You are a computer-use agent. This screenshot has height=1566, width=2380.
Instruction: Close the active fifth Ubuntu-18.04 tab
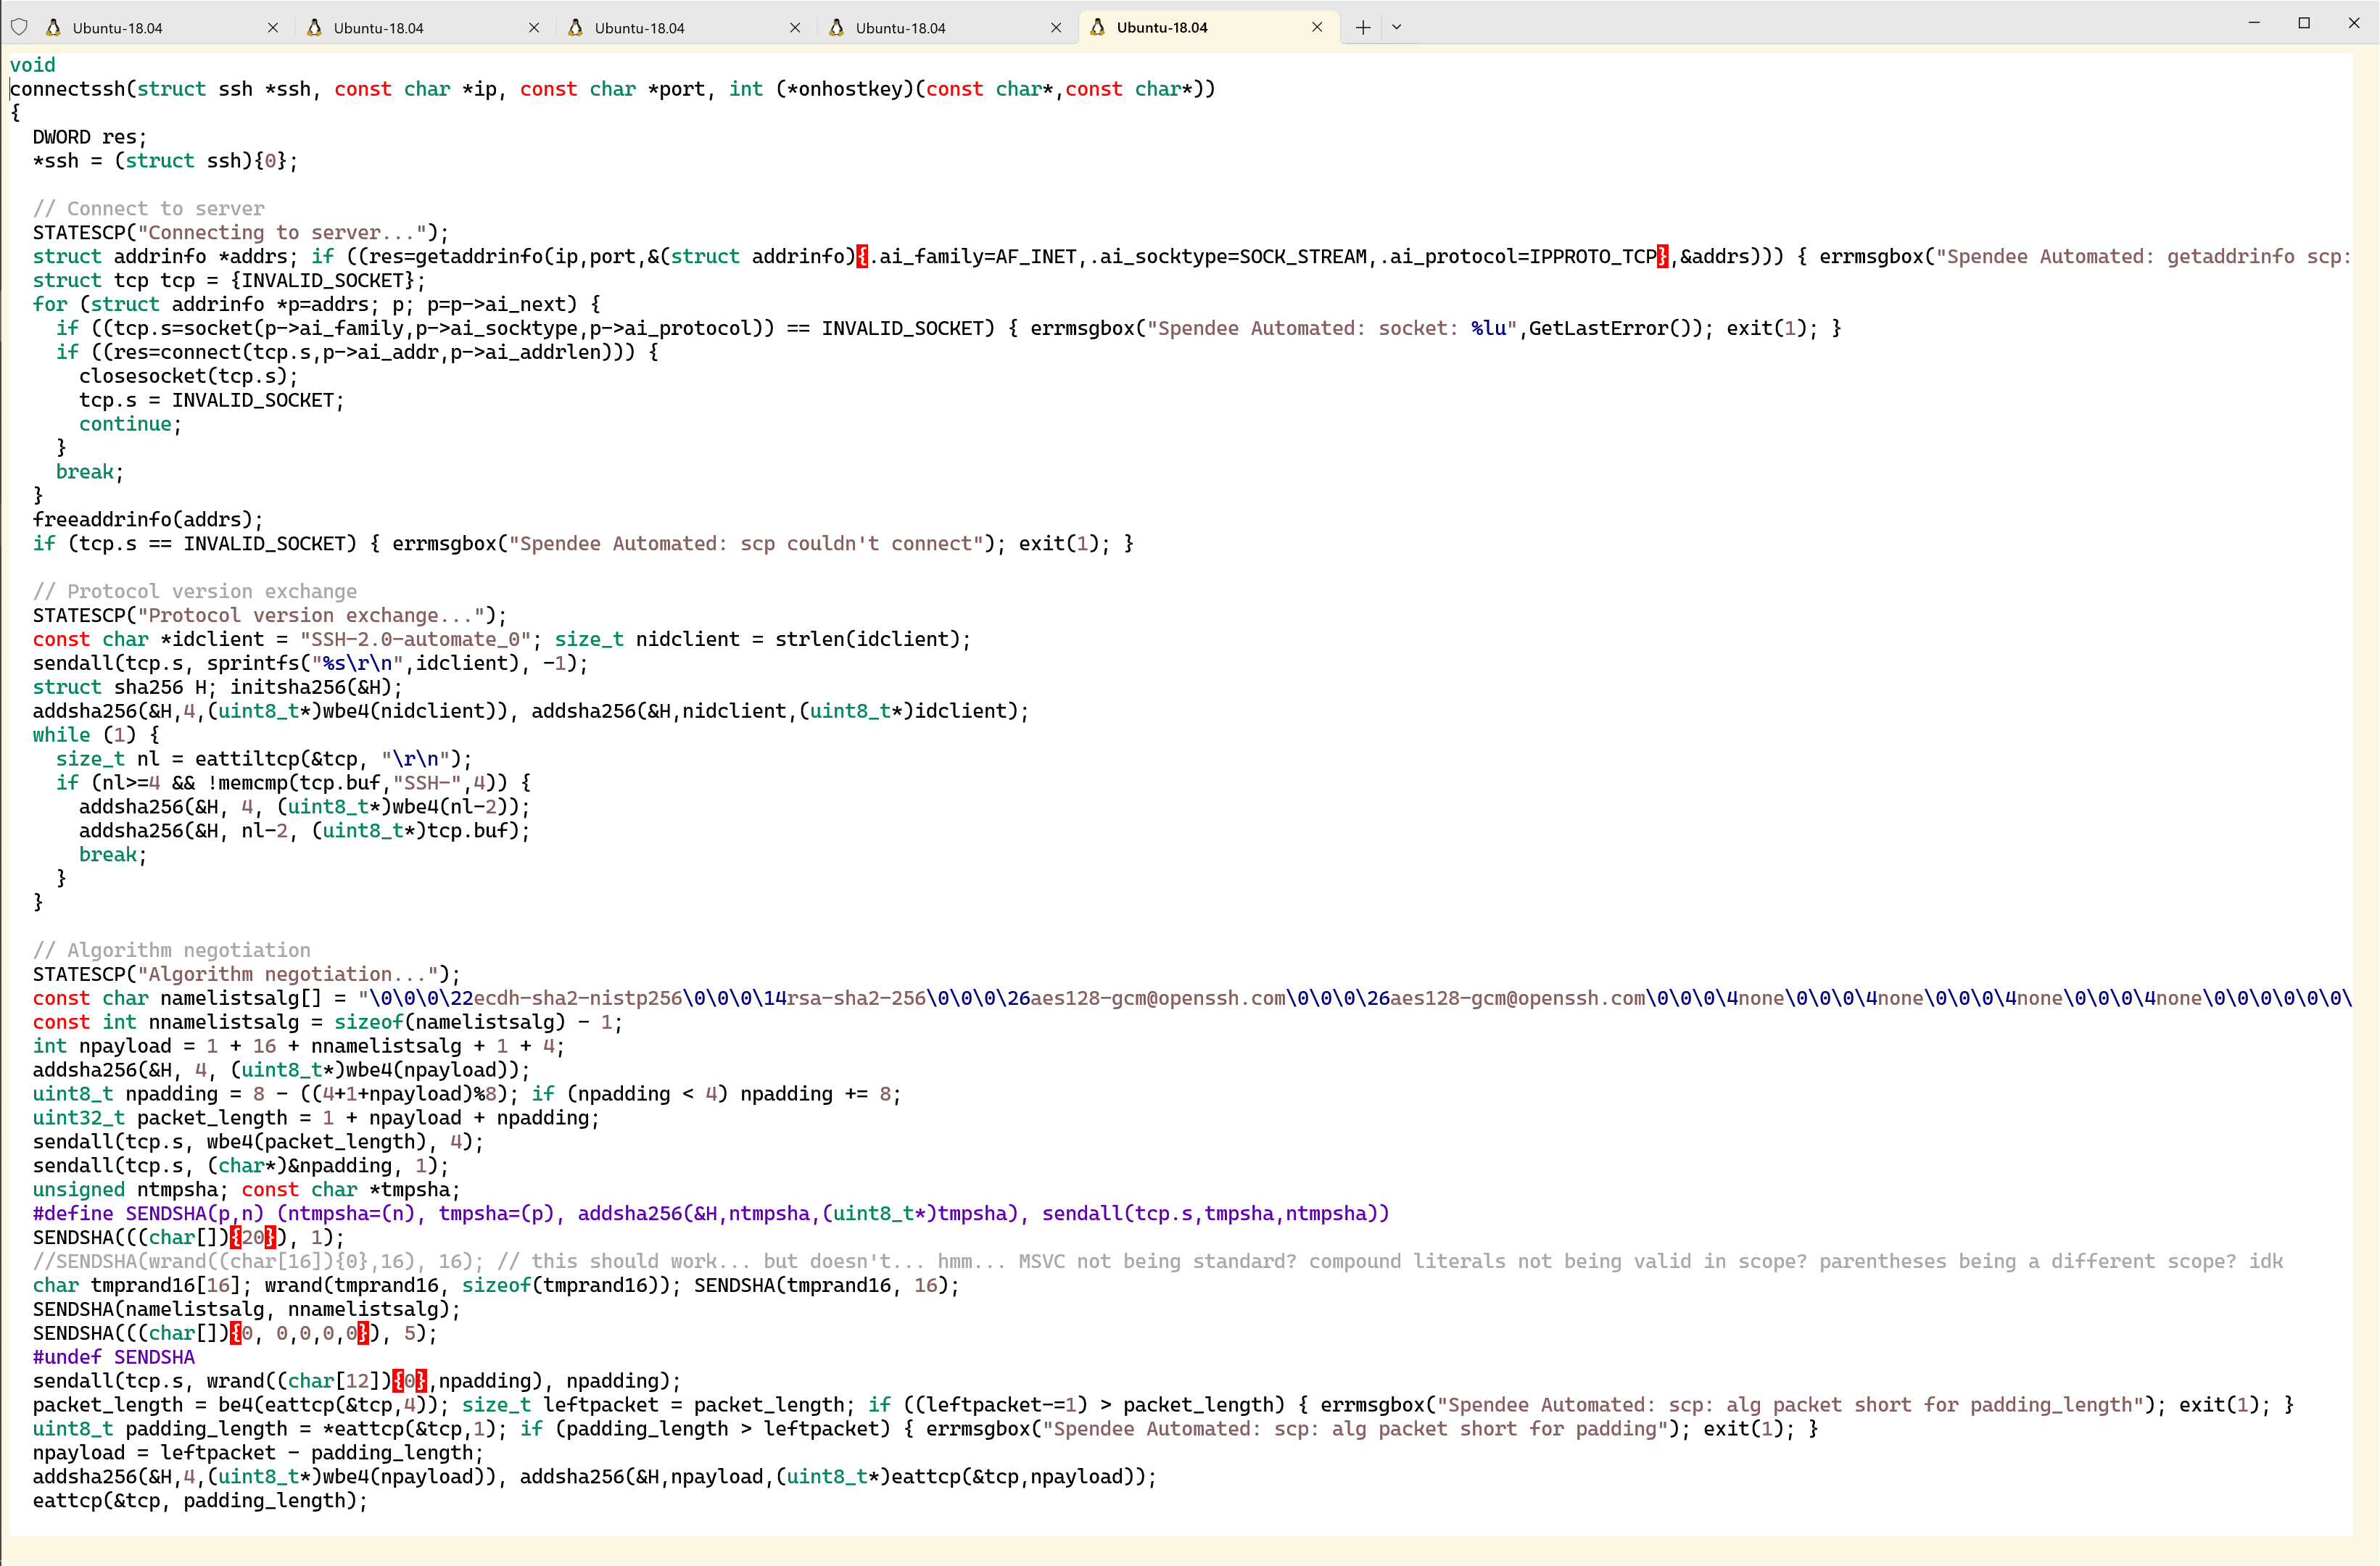tap(1317, 28)
